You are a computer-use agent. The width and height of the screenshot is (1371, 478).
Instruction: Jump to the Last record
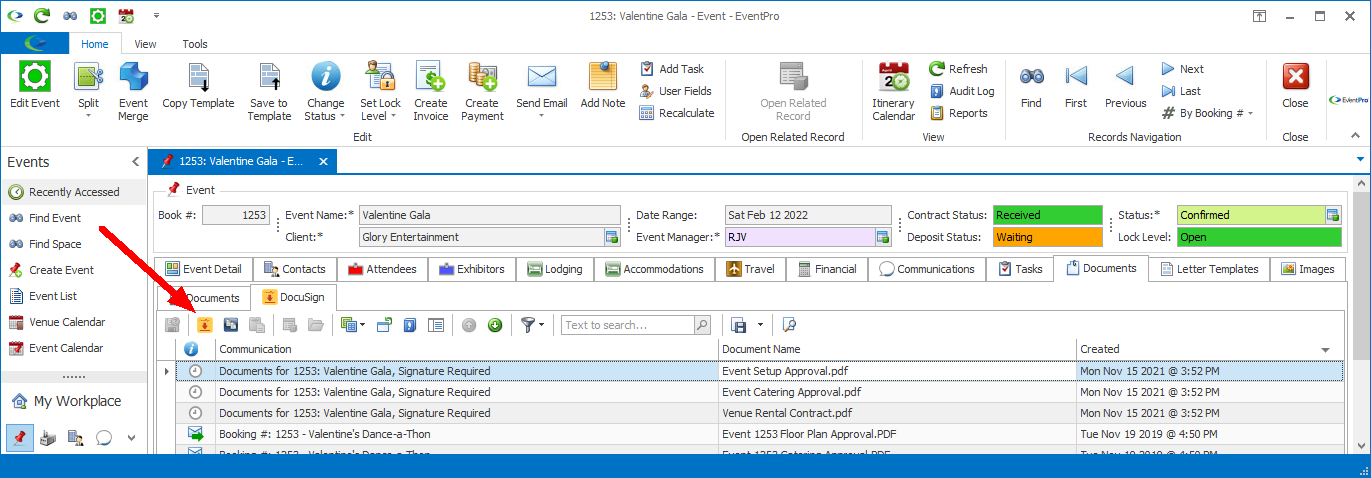click(x=1181, y=91)
